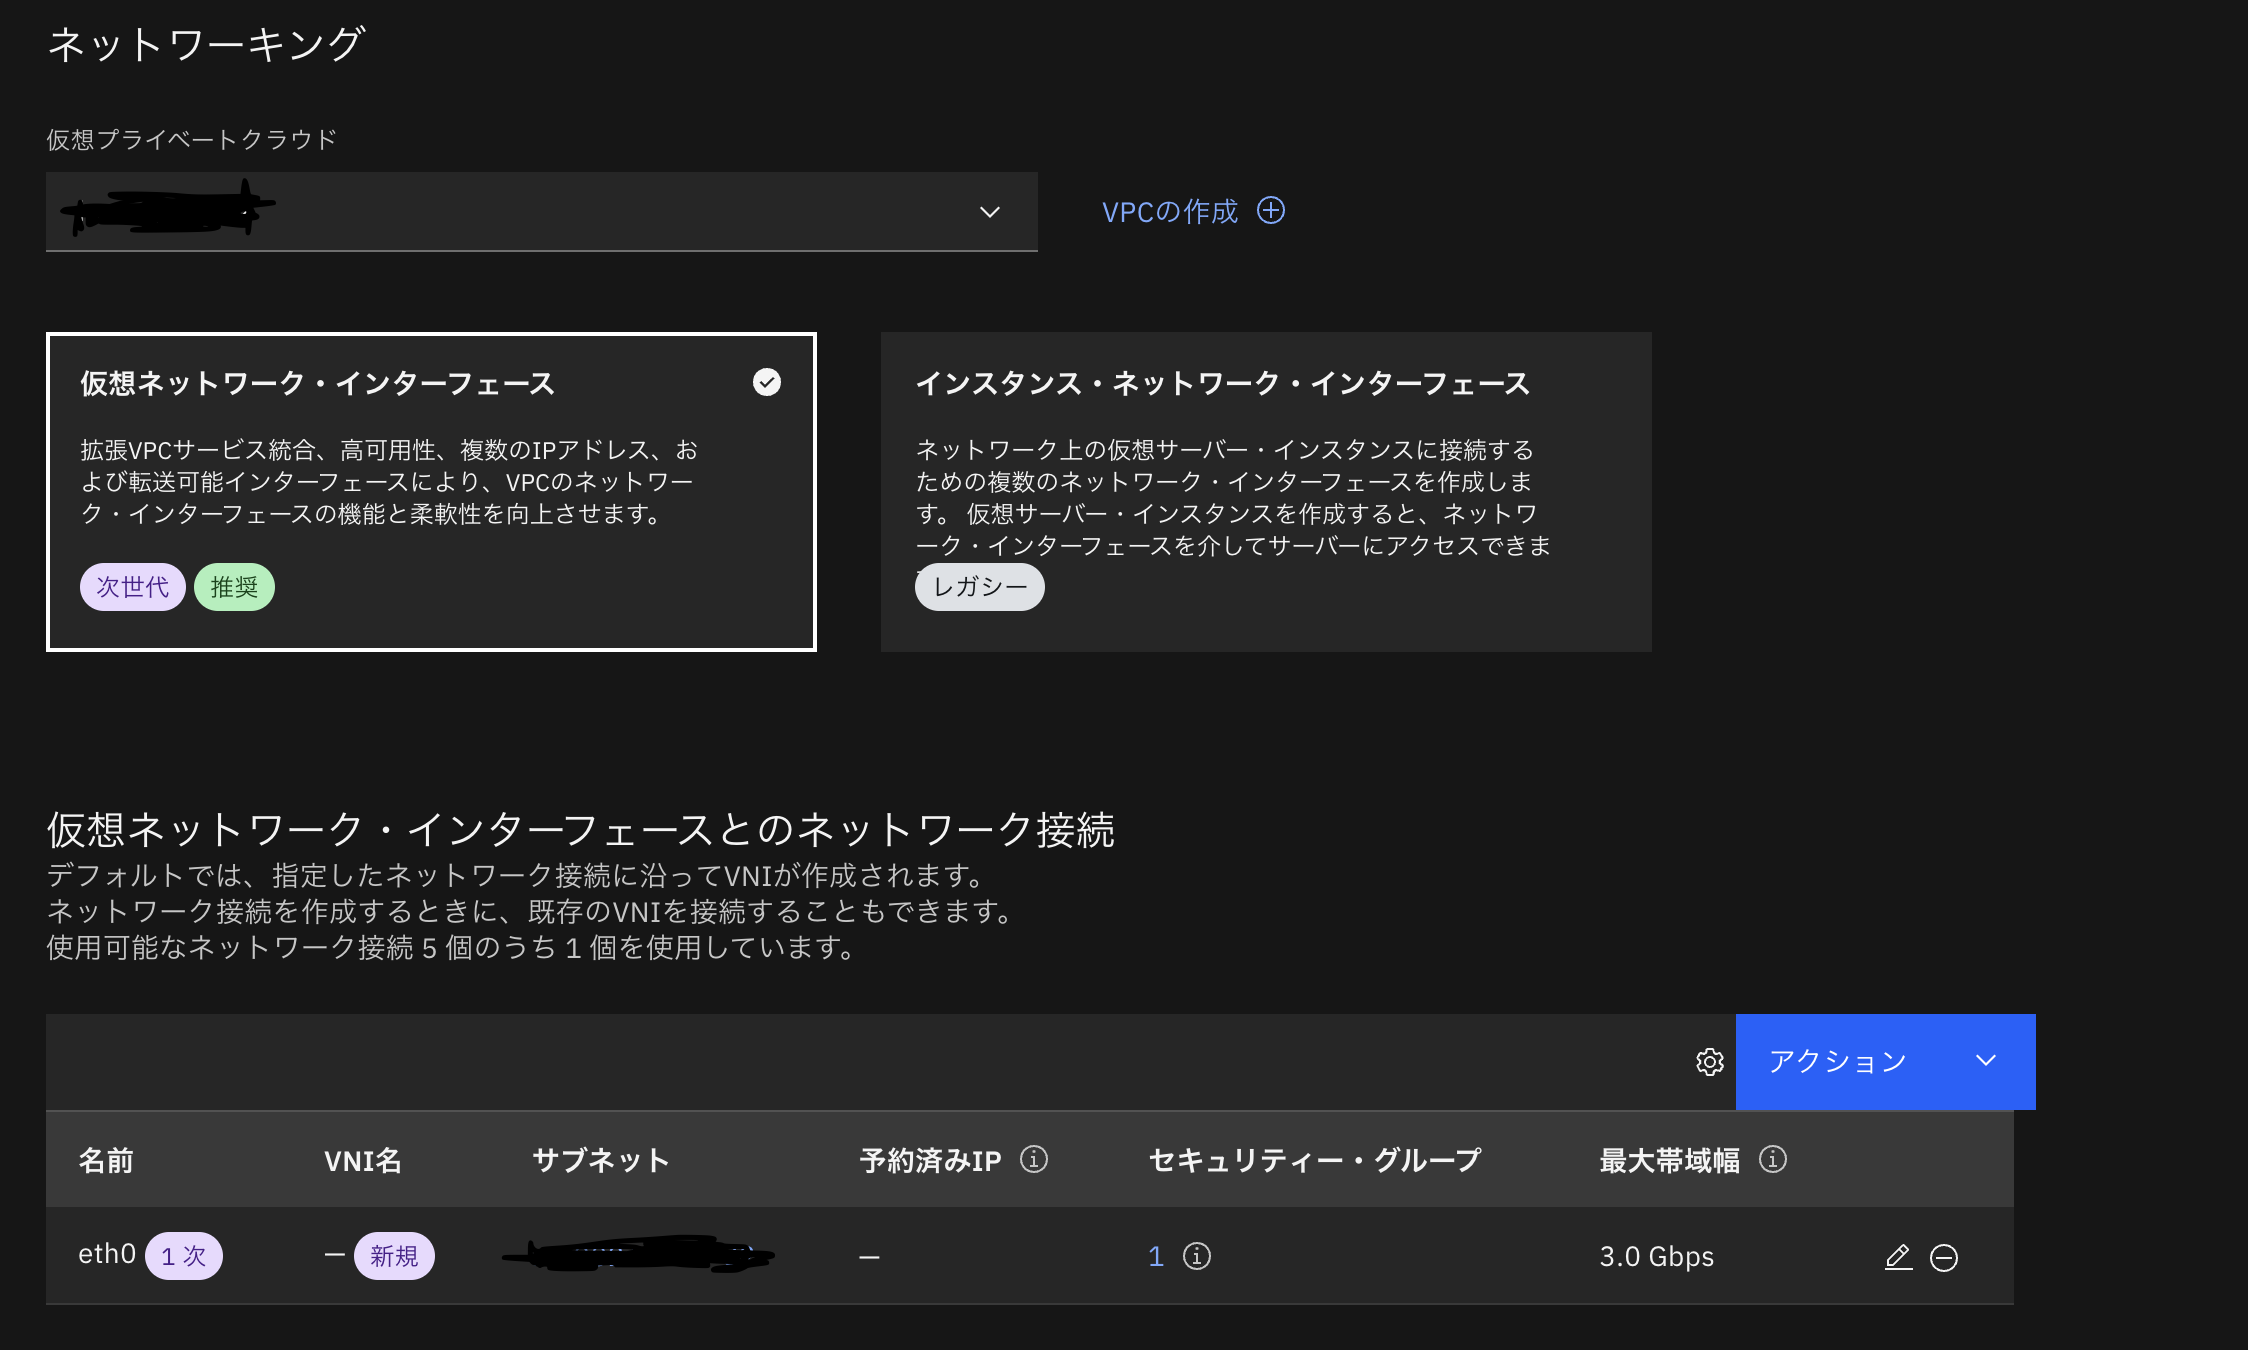Click the 次世代 tag badge

click(x=132, y=587)
